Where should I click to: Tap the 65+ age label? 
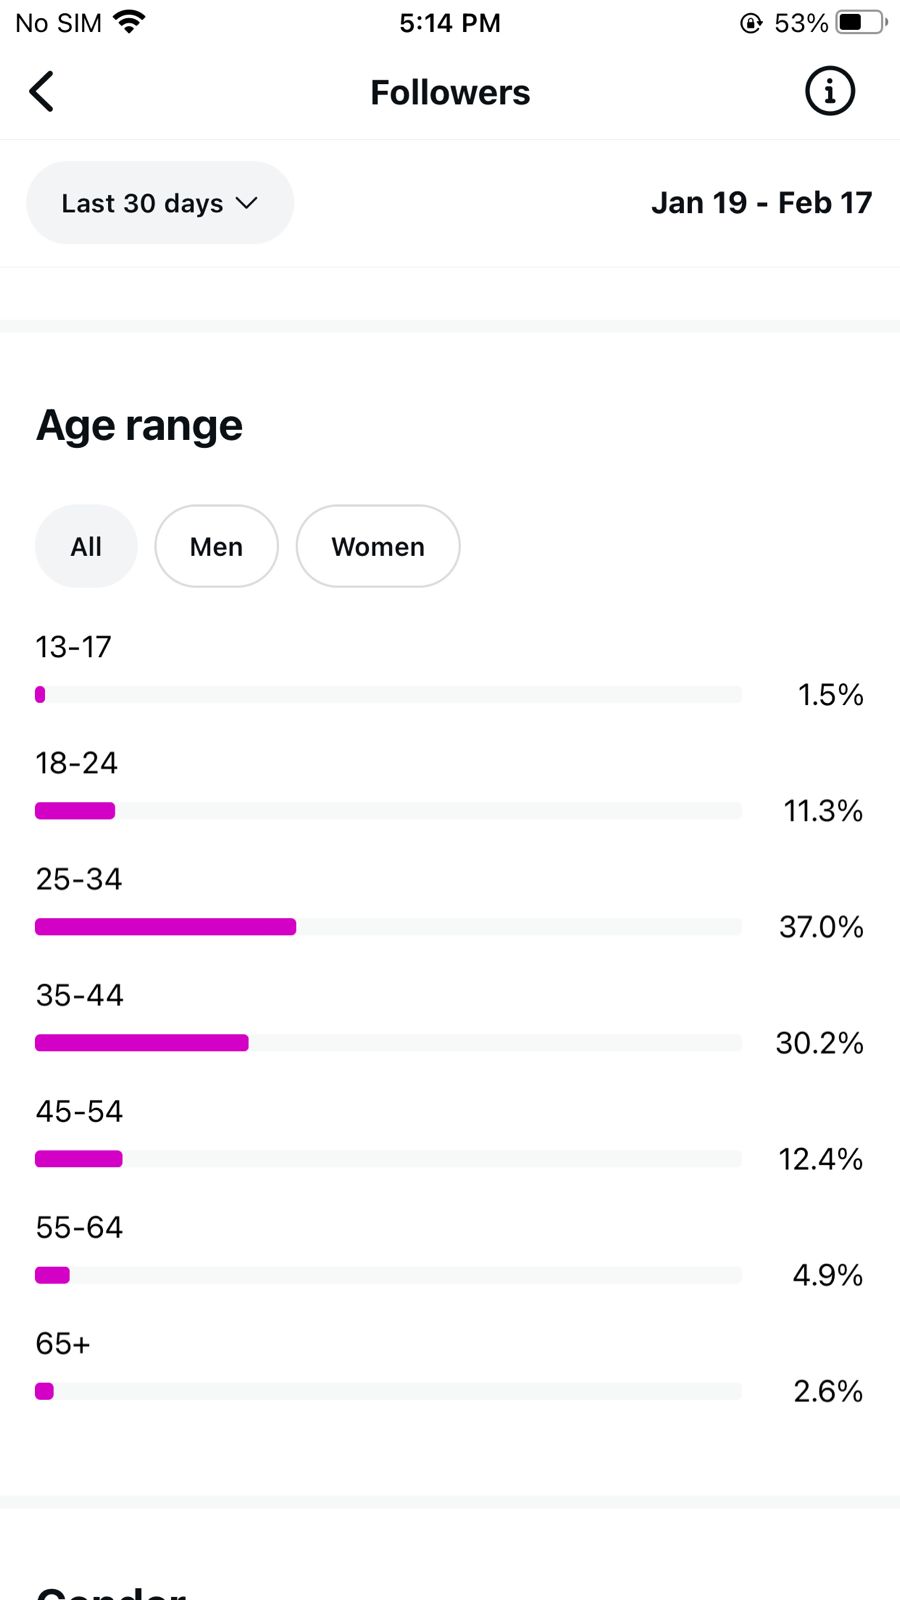pyautogui.click(x=63, y=1343)
